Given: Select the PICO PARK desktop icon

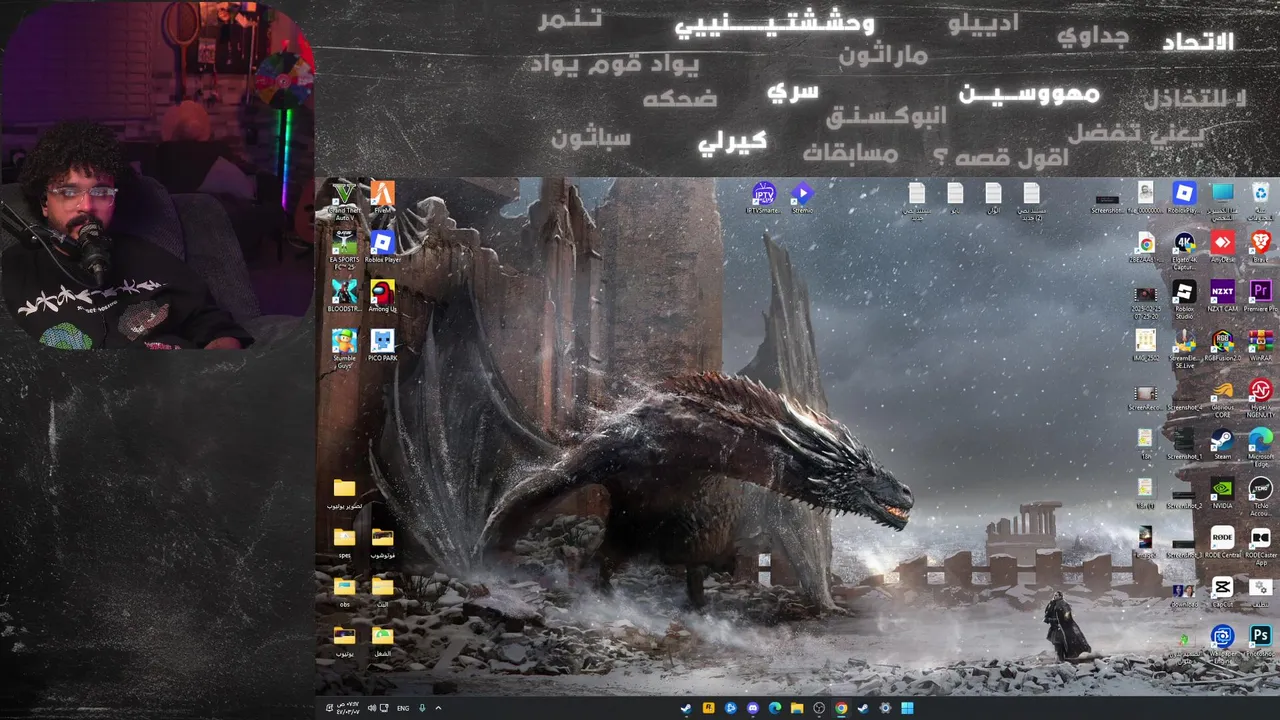Looking at the screenshot, I should [382, 345].
